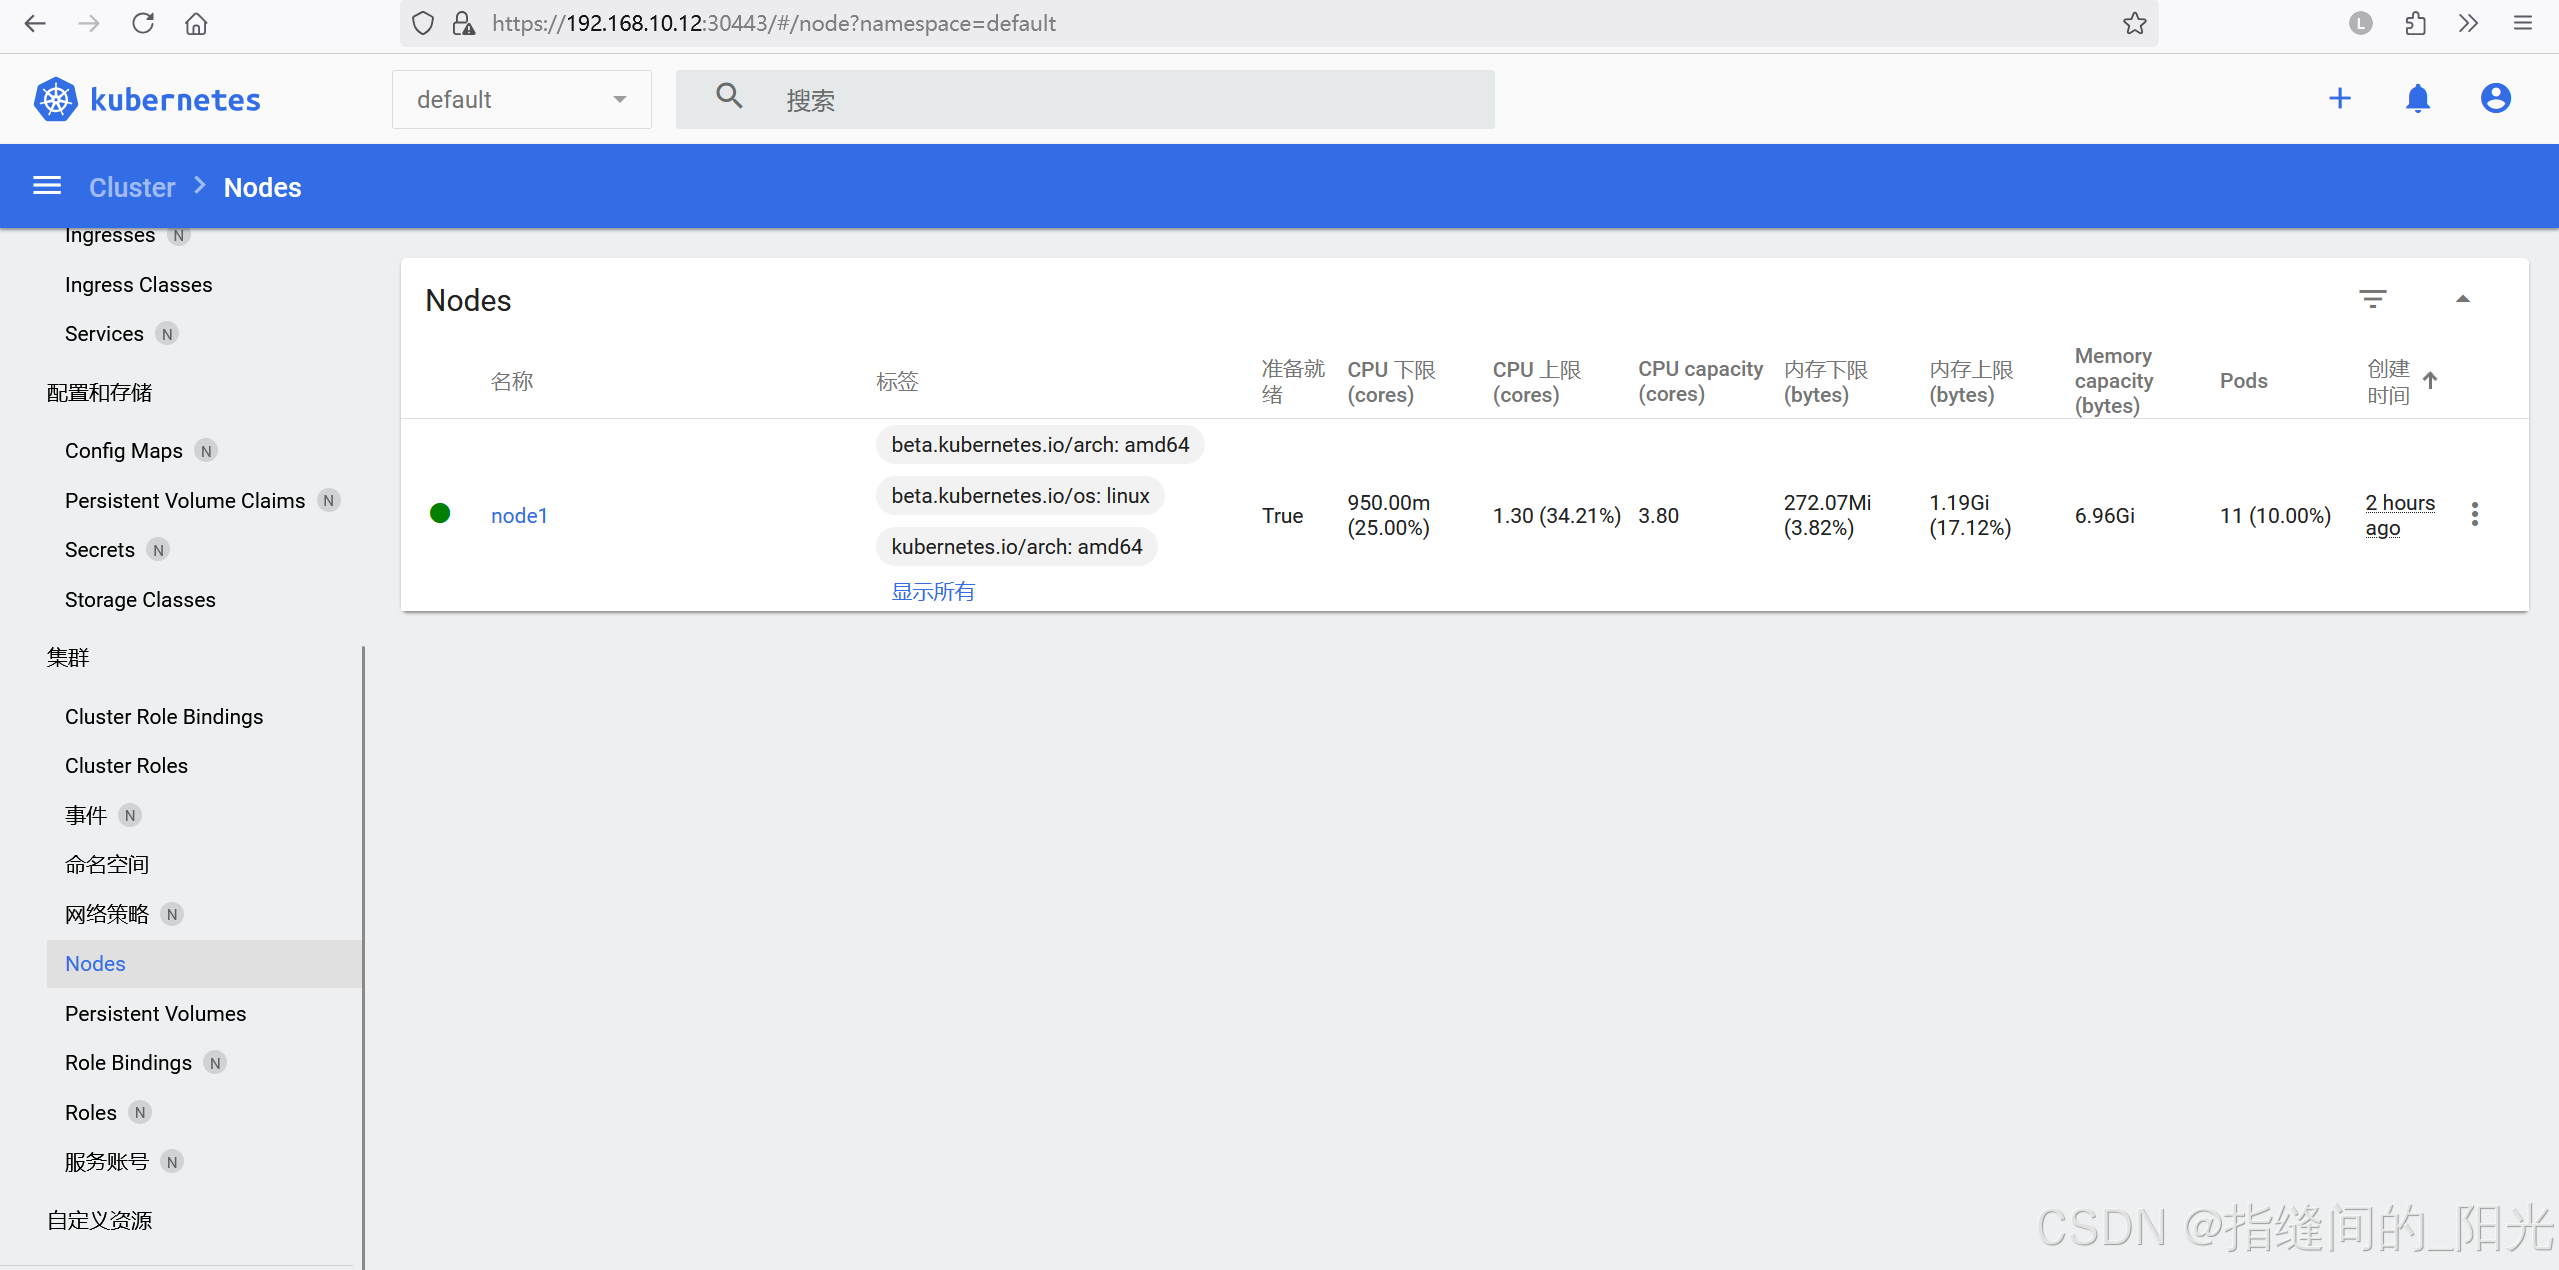Click the search magnifier icon
Viewport: 2559px width, 1270px height.
(729, 97)
